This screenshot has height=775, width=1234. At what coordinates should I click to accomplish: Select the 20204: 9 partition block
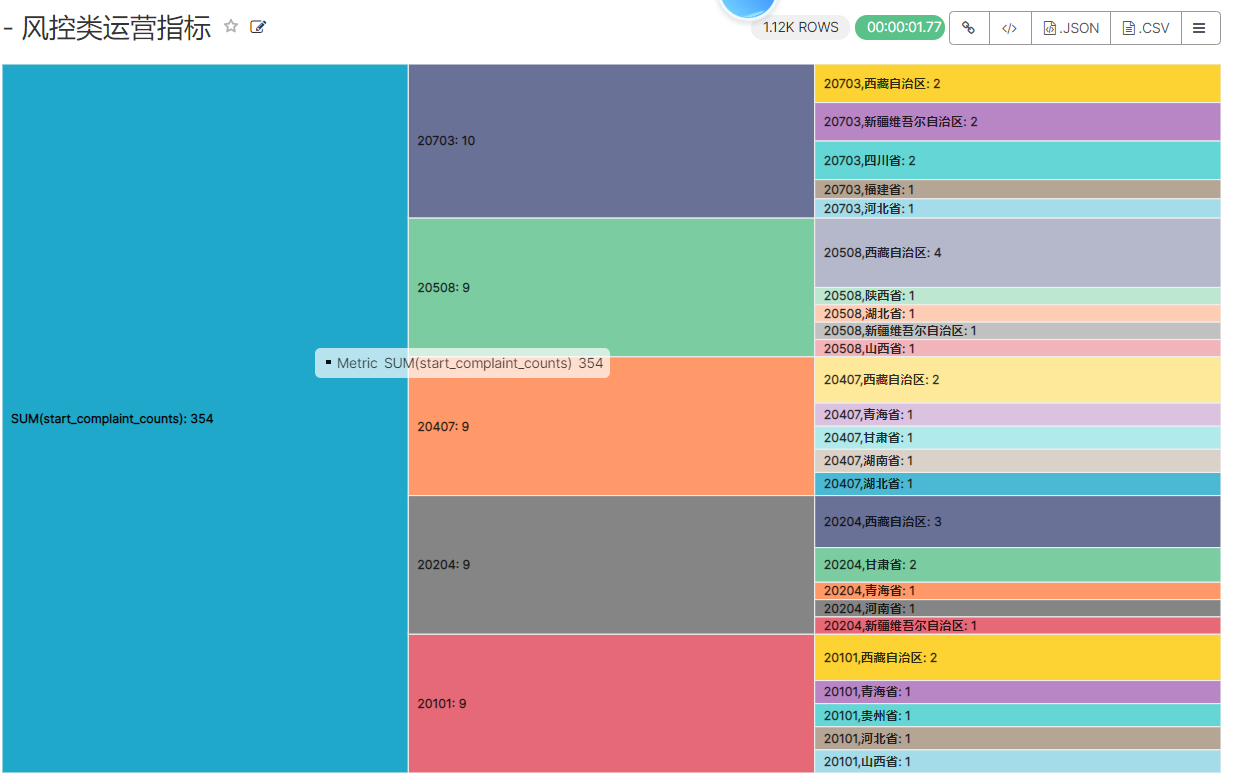tap(611, 565)
